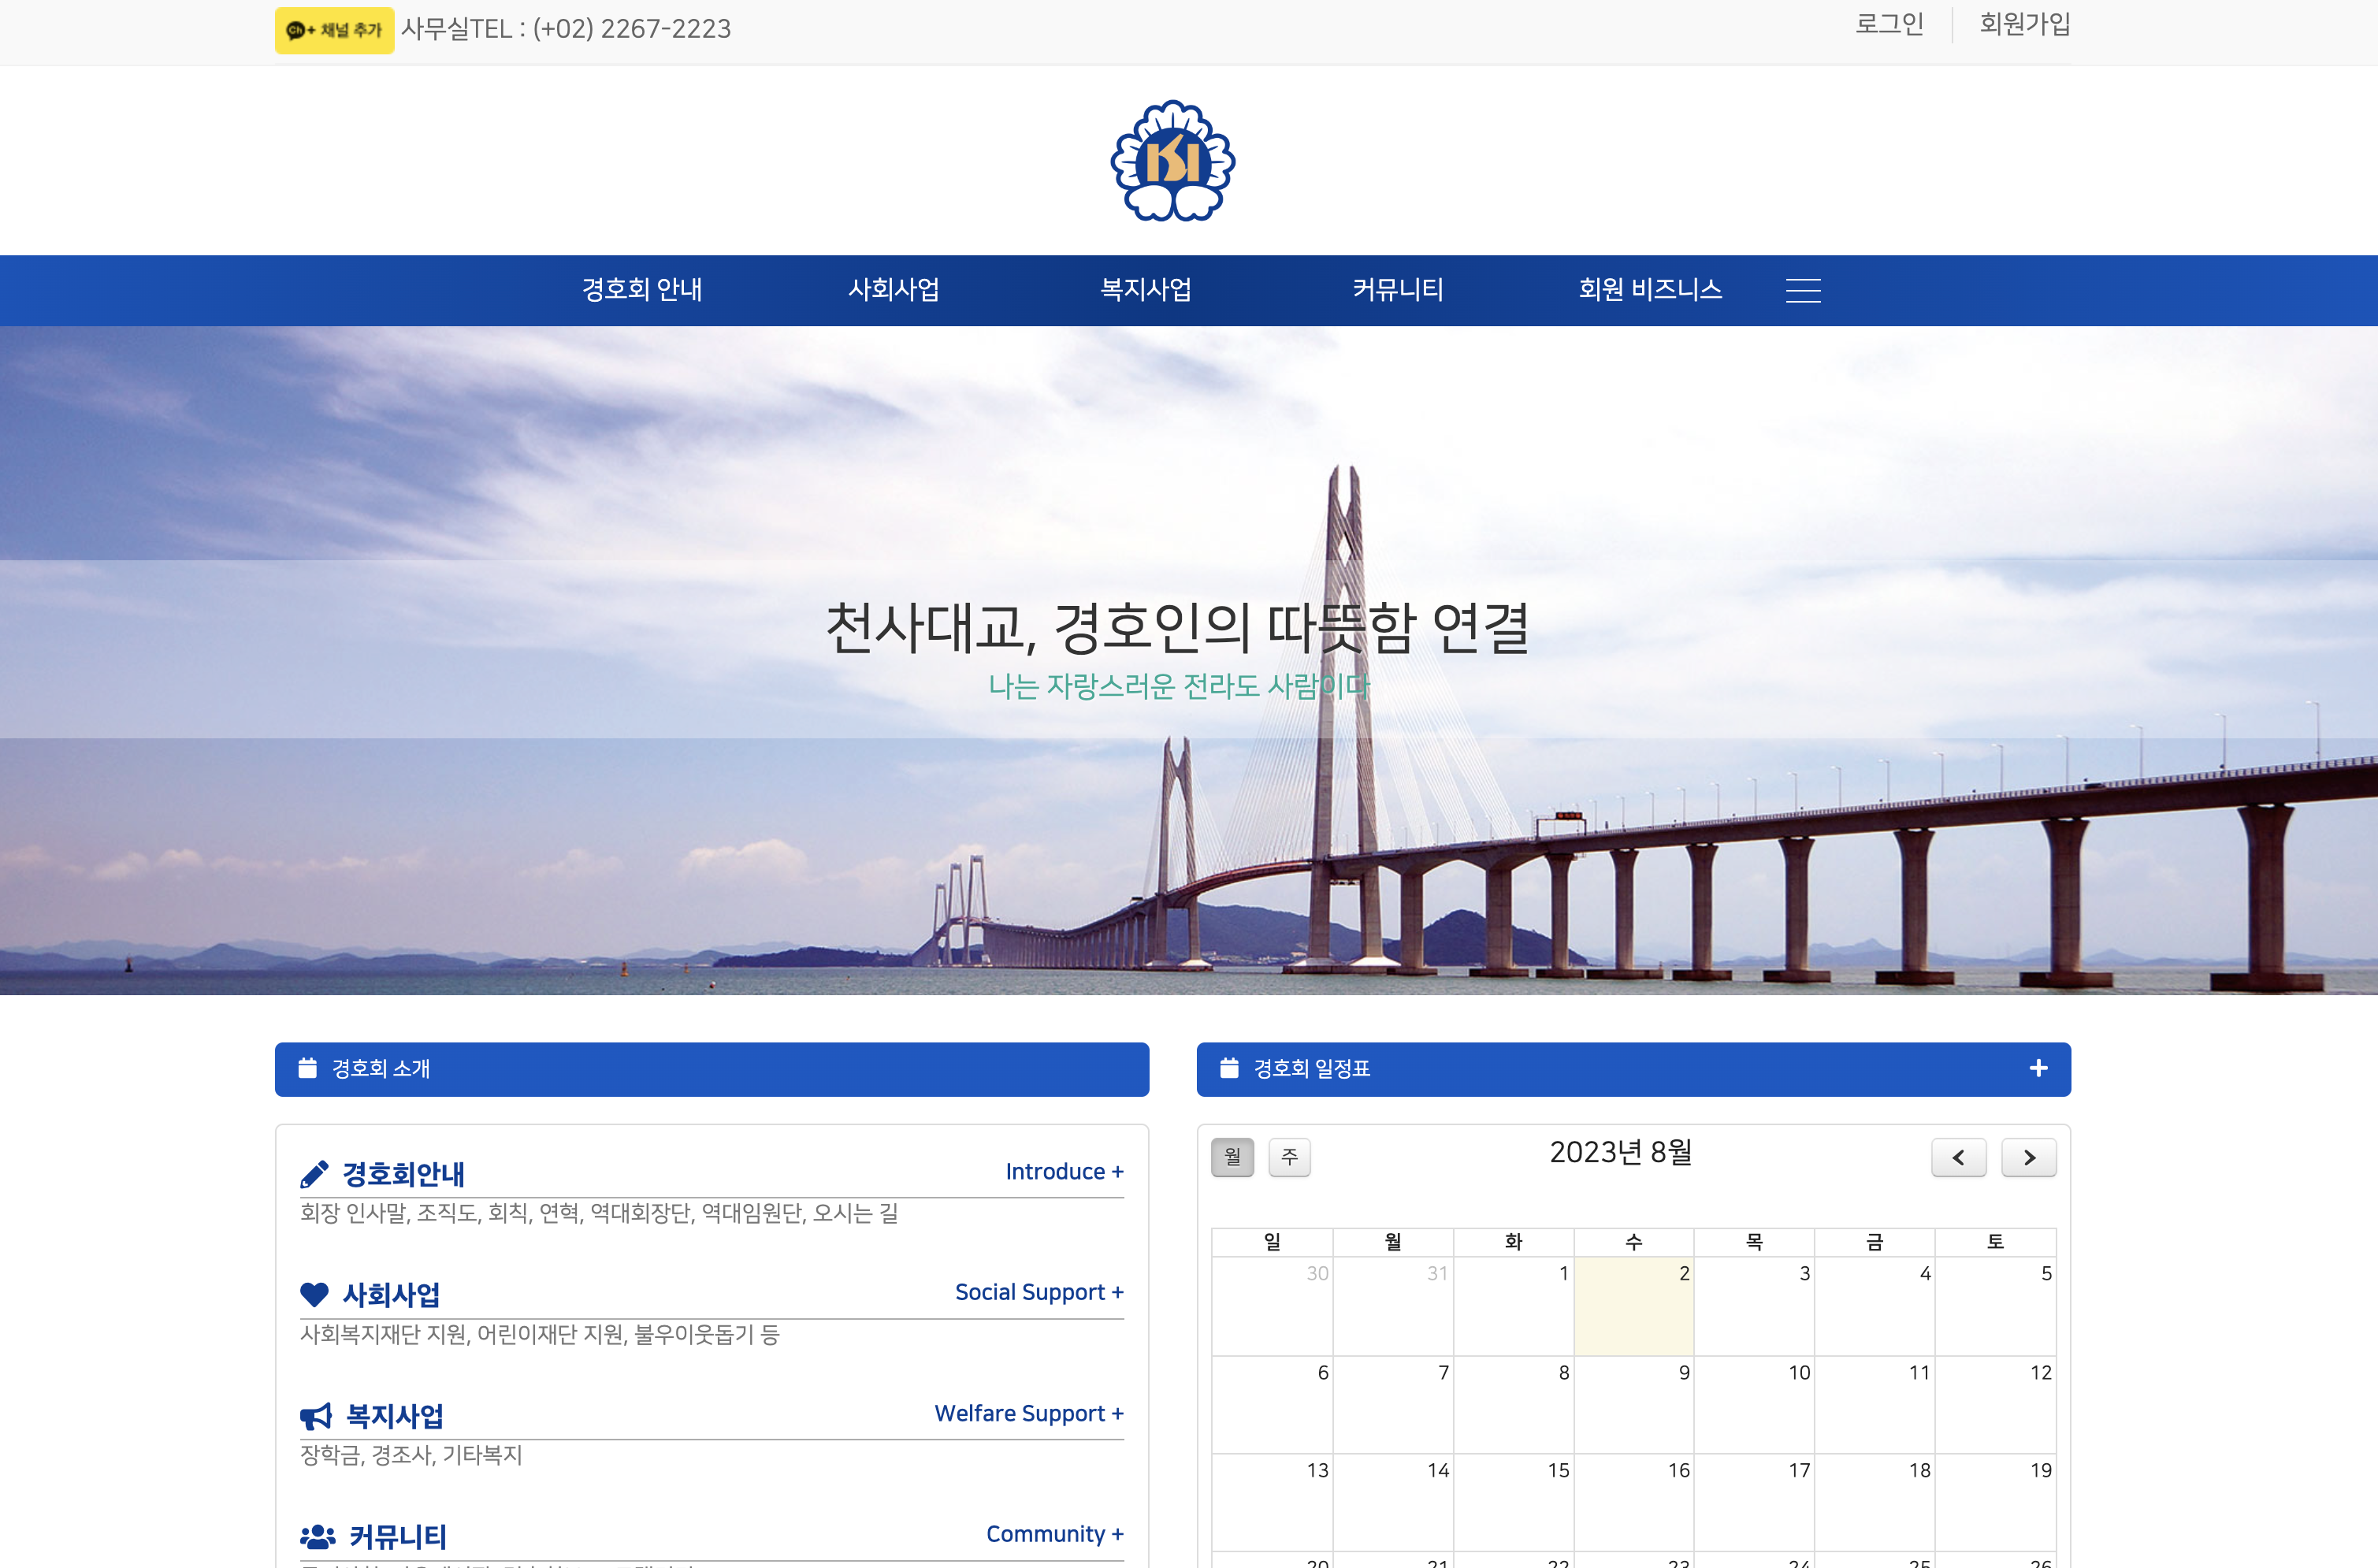The image size is (2378, 1568).
Task: Open the hamburger full menu icon
Action: coord(1803,290)
